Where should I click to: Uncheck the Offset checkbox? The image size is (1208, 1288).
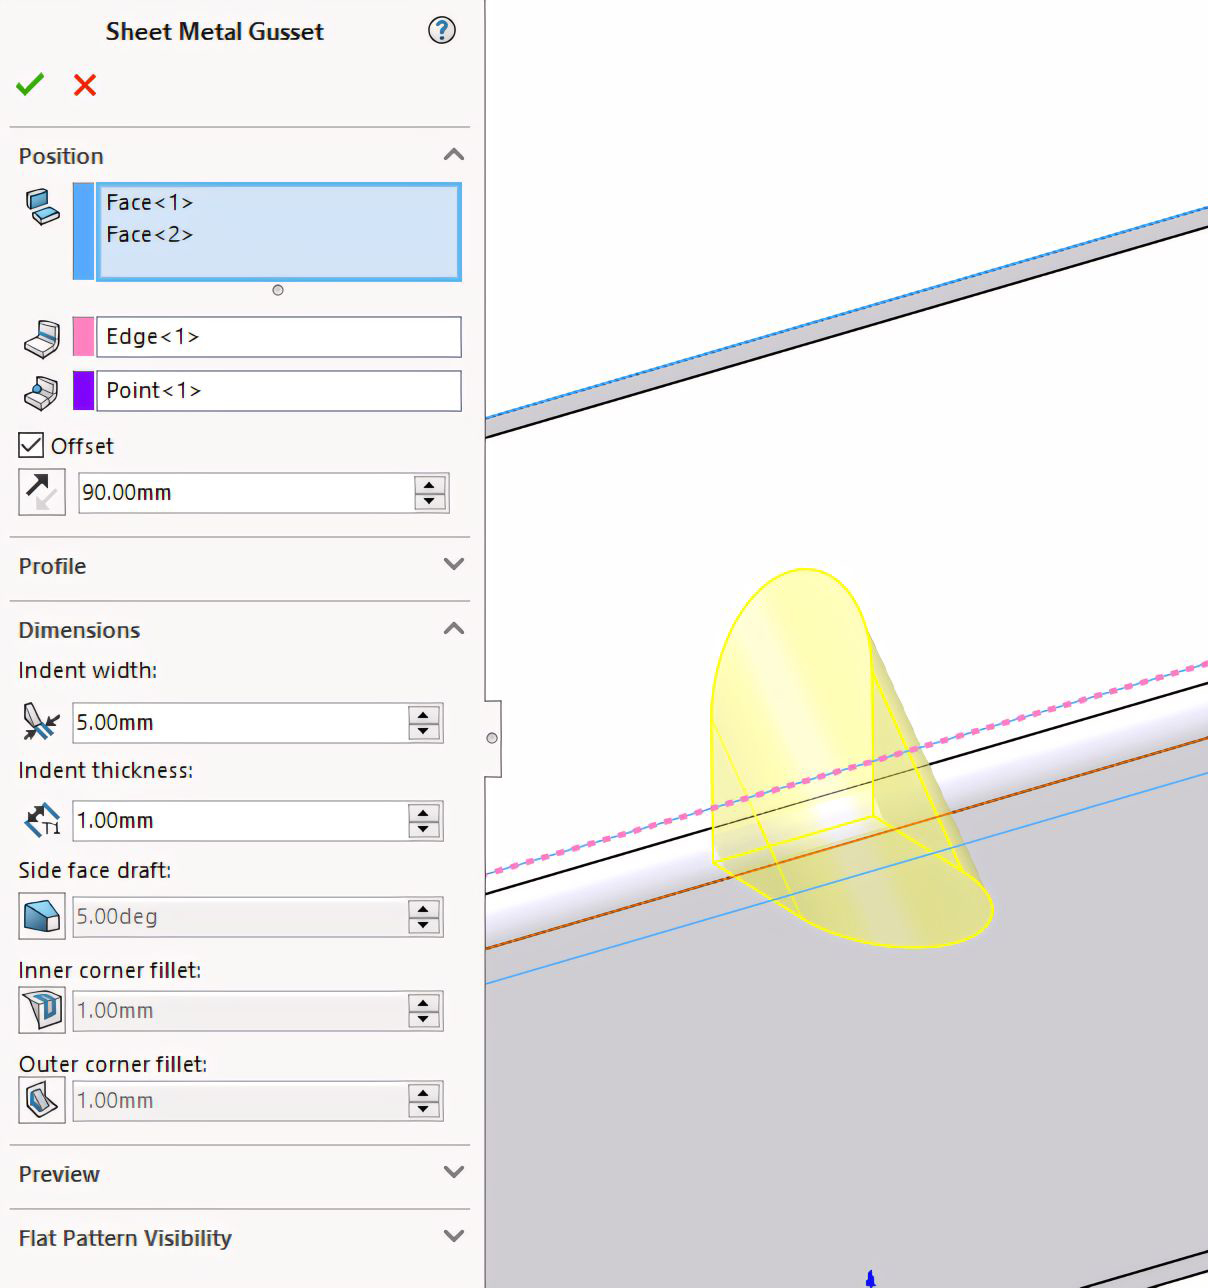coord(32,445)
